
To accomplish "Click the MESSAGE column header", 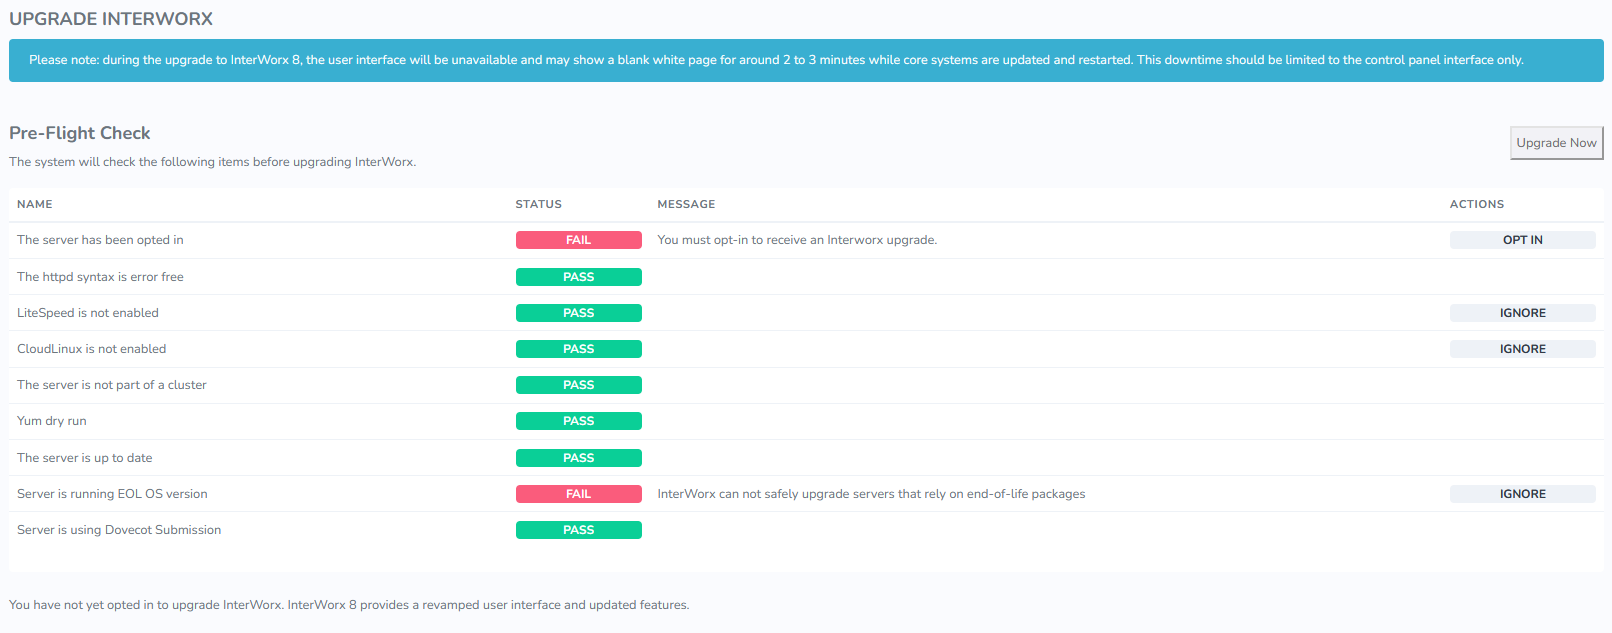I will click(x=686, y=204).
